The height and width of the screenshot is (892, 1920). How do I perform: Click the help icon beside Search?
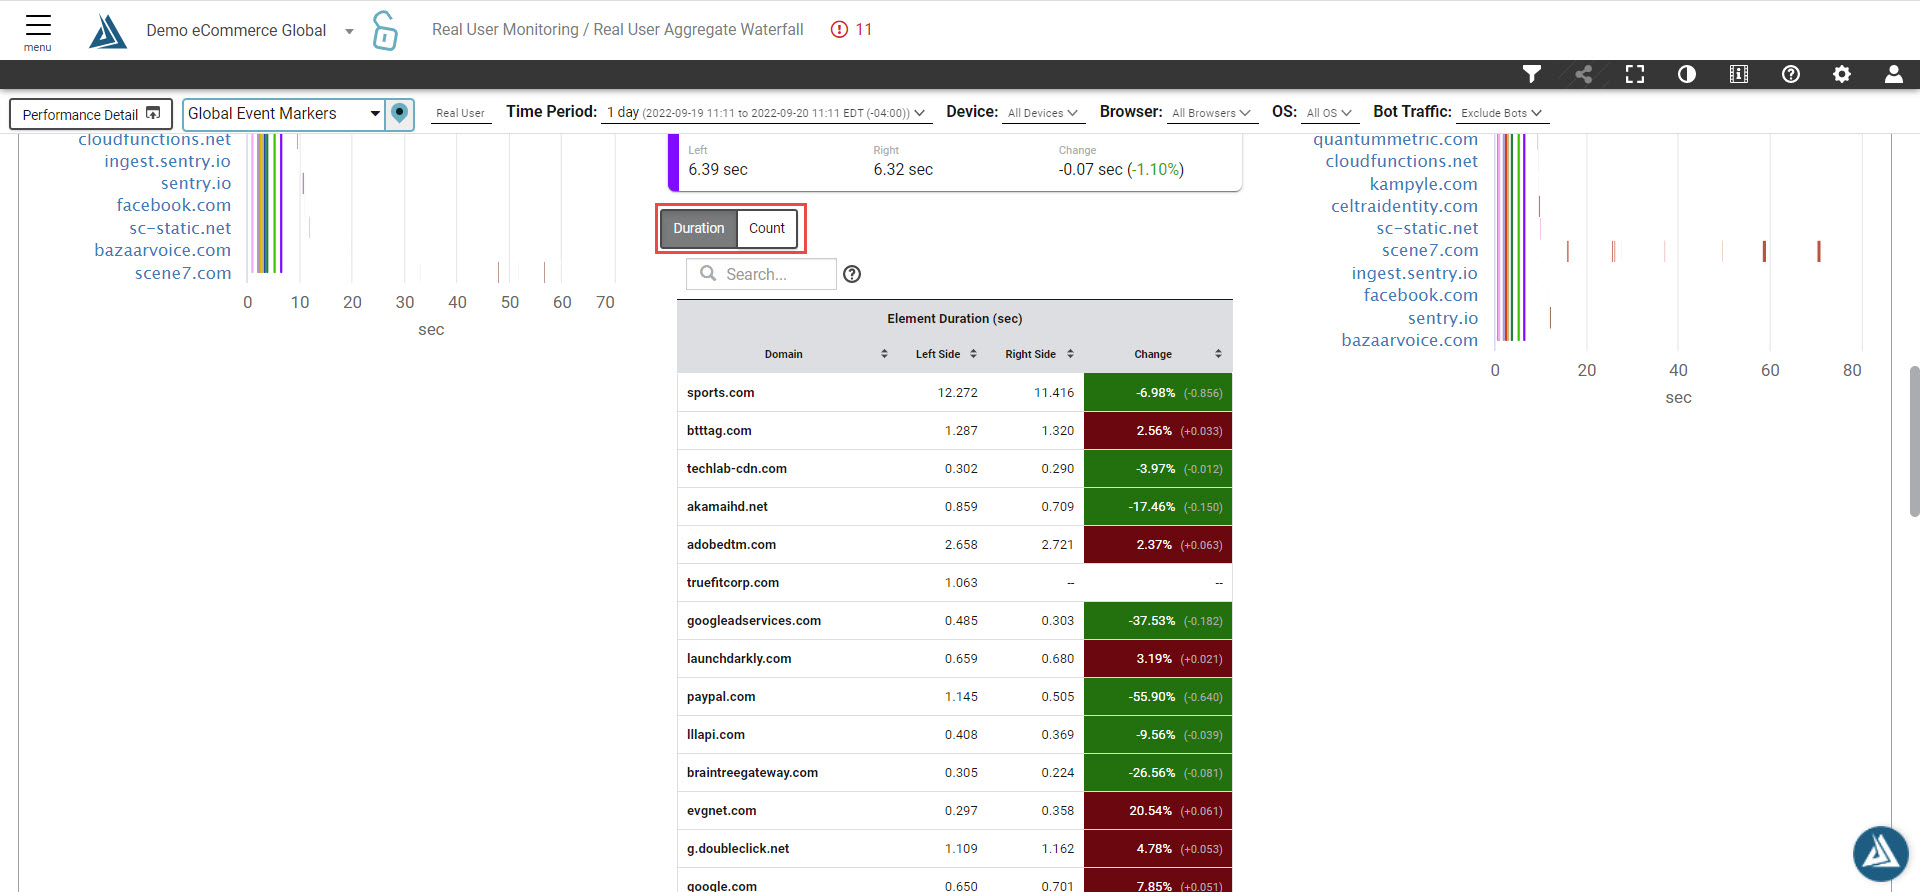[852, 274]
